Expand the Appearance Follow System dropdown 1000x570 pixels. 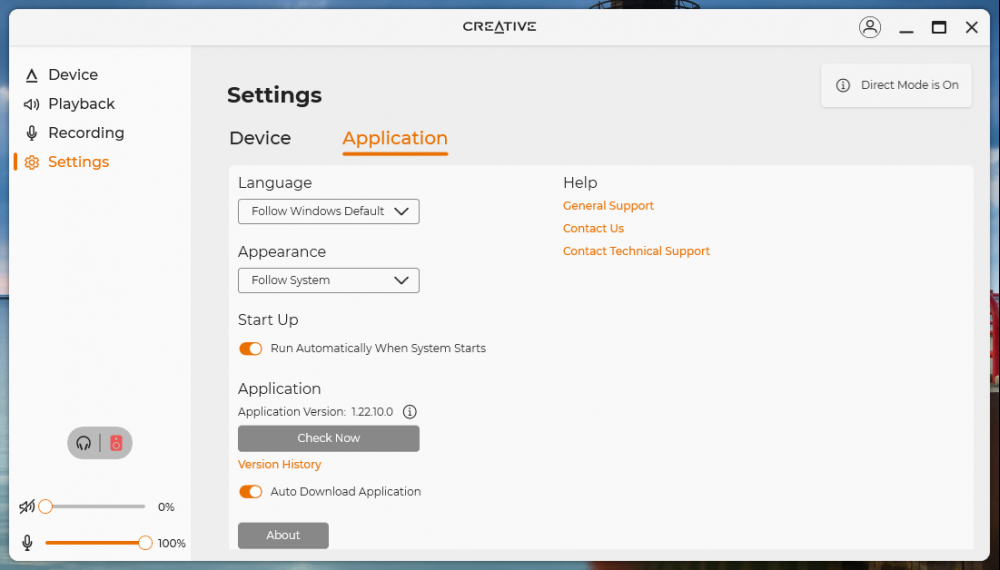tap(328, 281)
